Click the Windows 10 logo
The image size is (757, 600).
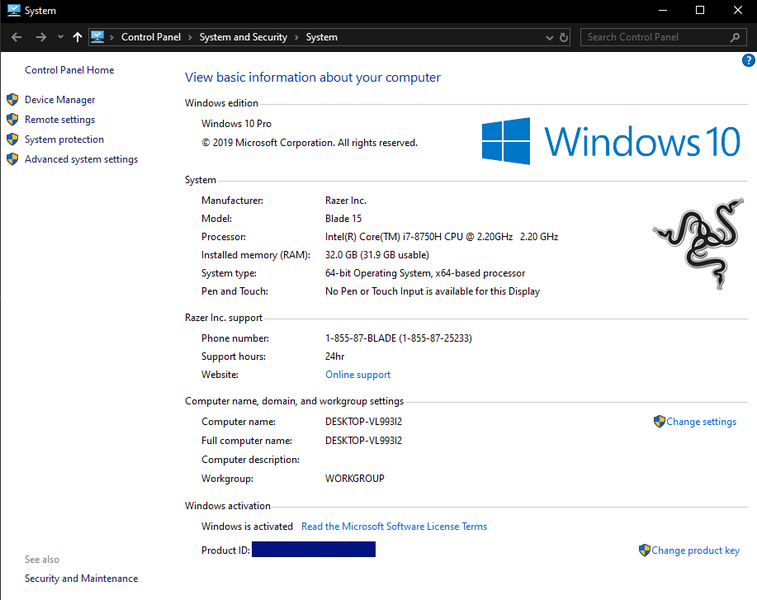pos(611,141)
